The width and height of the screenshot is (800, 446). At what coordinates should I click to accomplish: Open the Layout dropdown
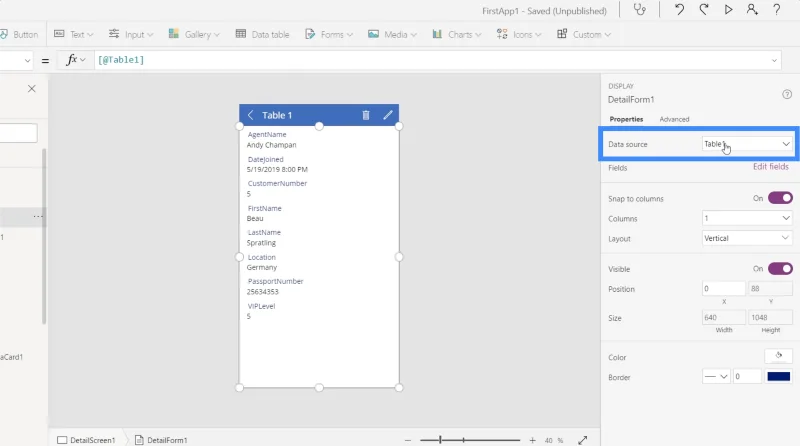coord(747,238)
